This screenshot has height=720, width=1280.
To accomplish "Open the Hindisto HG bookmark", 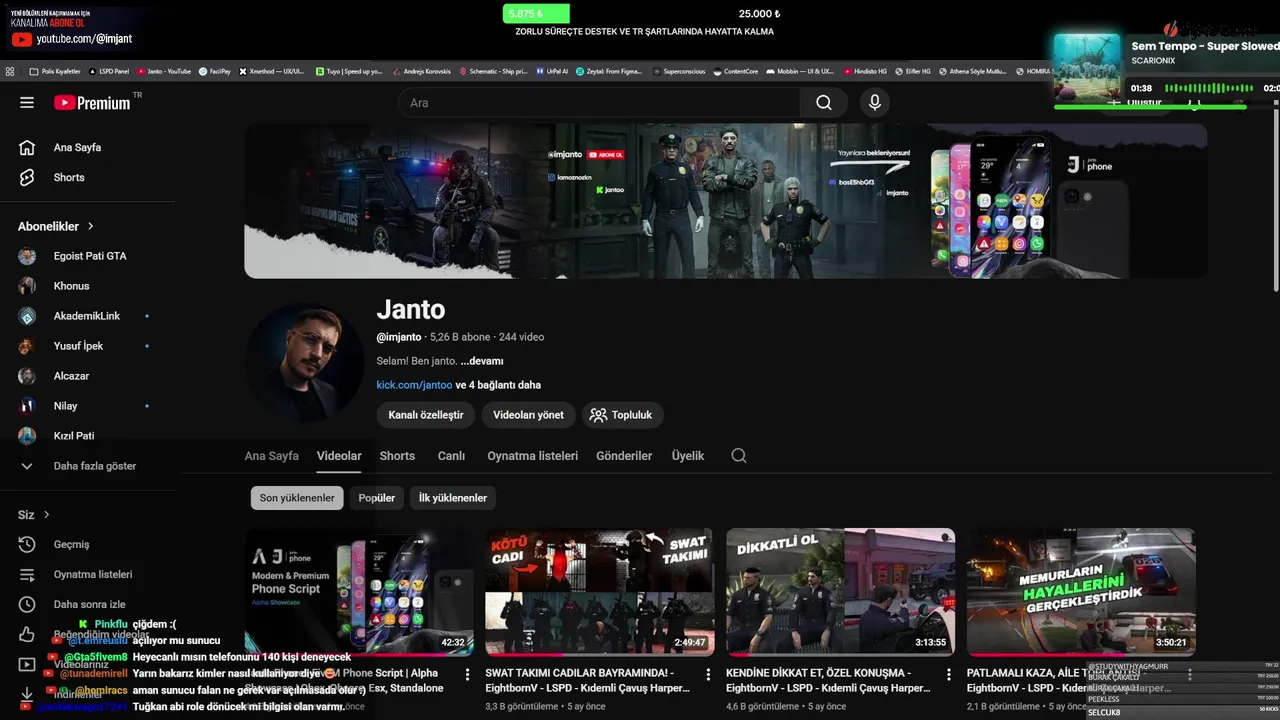I will tap(865, 72).
